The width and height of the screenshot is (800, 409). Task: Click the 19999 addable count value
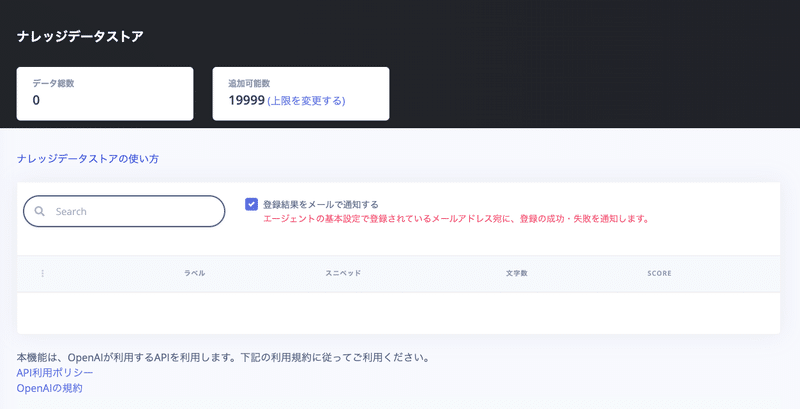246,100
